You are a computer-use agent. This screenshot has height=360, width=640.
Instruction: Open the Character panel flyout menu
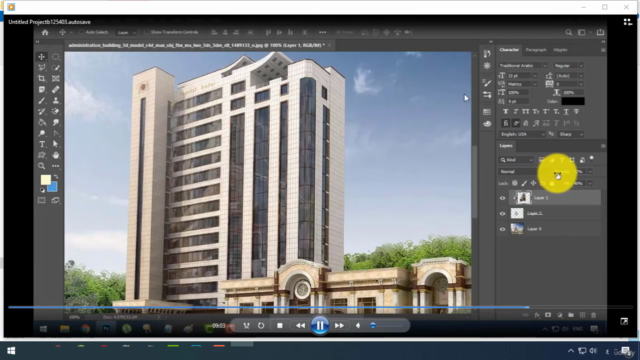coord(603,50)
